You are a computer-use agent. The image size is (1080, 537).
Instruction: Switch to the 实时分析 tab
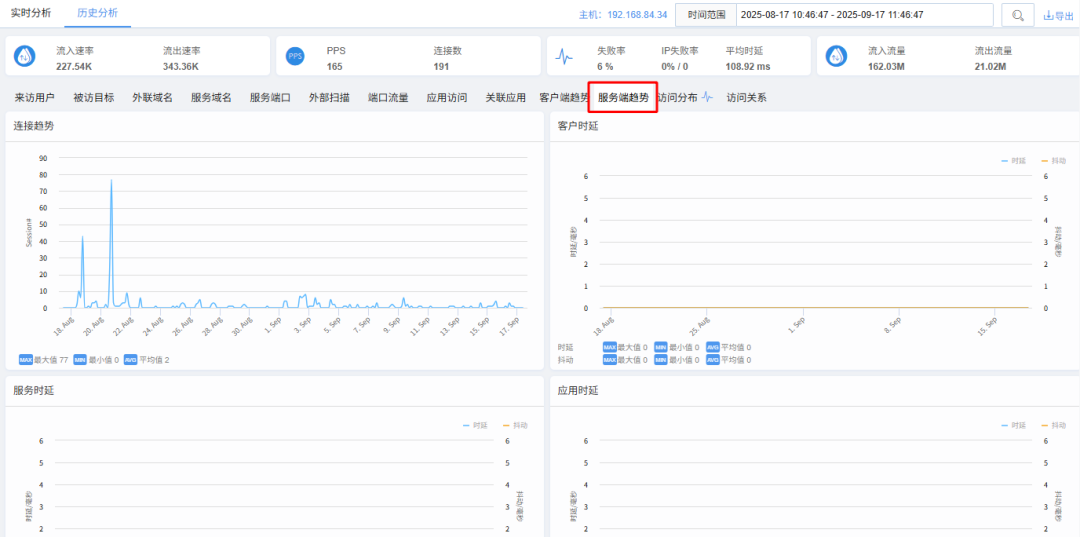click(x=31, y=13)
